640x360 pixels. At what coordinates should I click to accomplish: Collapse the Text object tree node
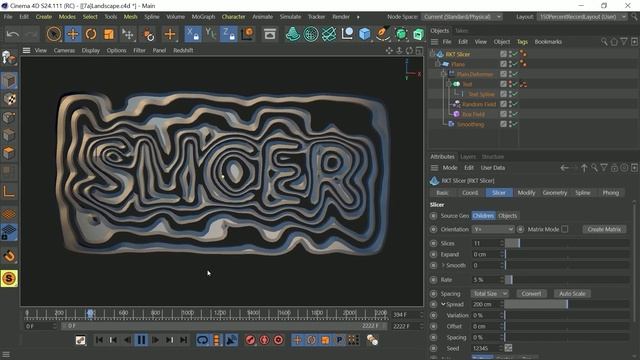coord(449,84)
